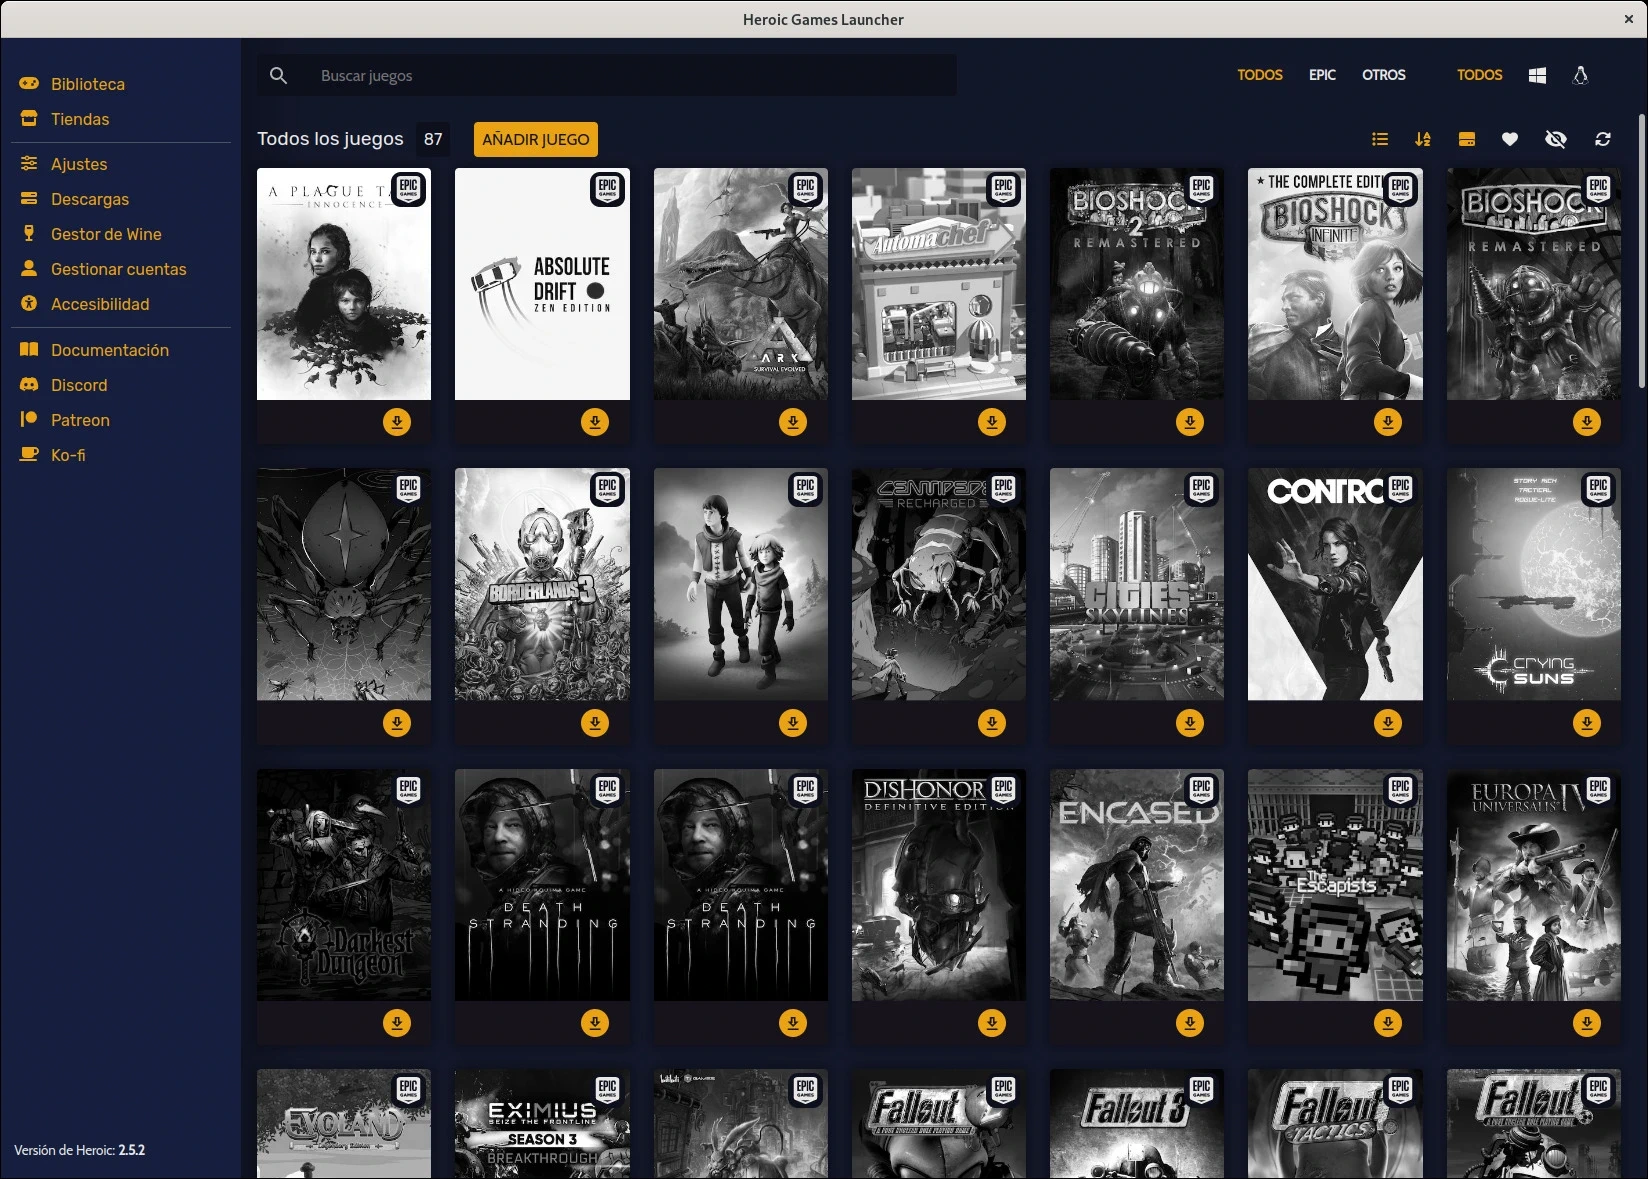Select the Descargas sidebar icon
This screenshot has width=1648, height=1179.
[x=28, y=198]
